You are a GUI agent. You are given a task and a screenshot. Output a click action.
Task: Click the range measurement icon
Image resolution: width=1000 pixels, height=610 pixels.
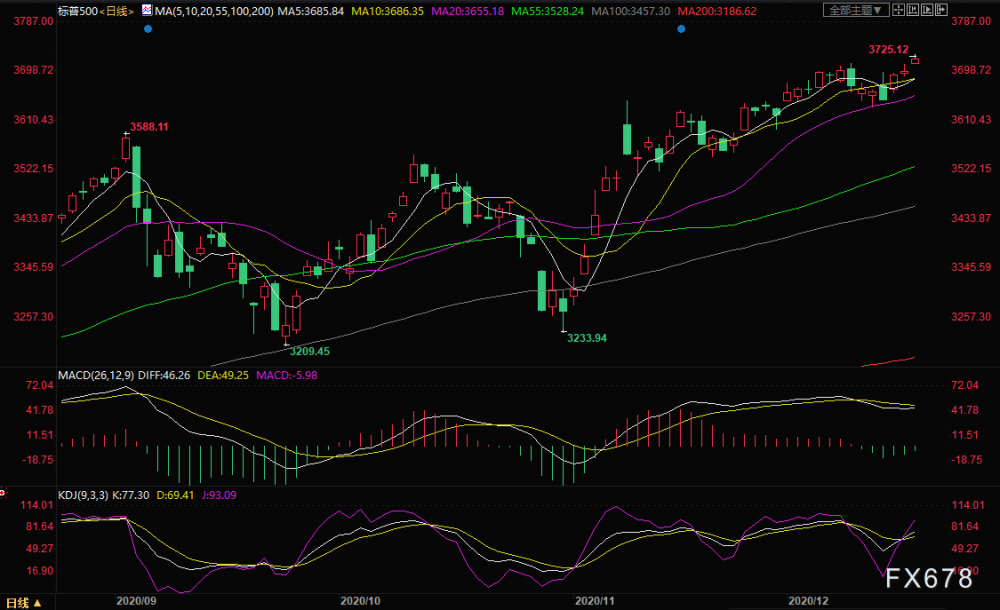pos(913,10)
